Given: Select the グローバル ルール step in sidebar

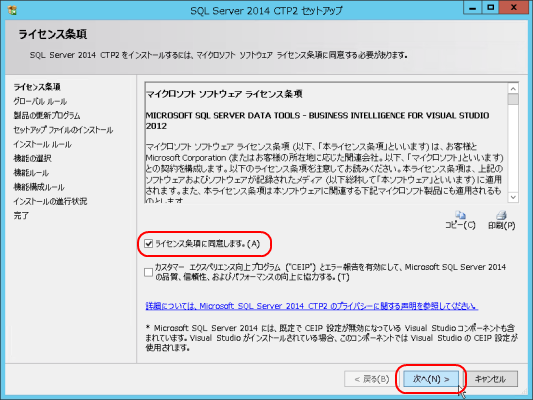Looking at the screenshot, I should pyautogui.click(x=40, y=101).
